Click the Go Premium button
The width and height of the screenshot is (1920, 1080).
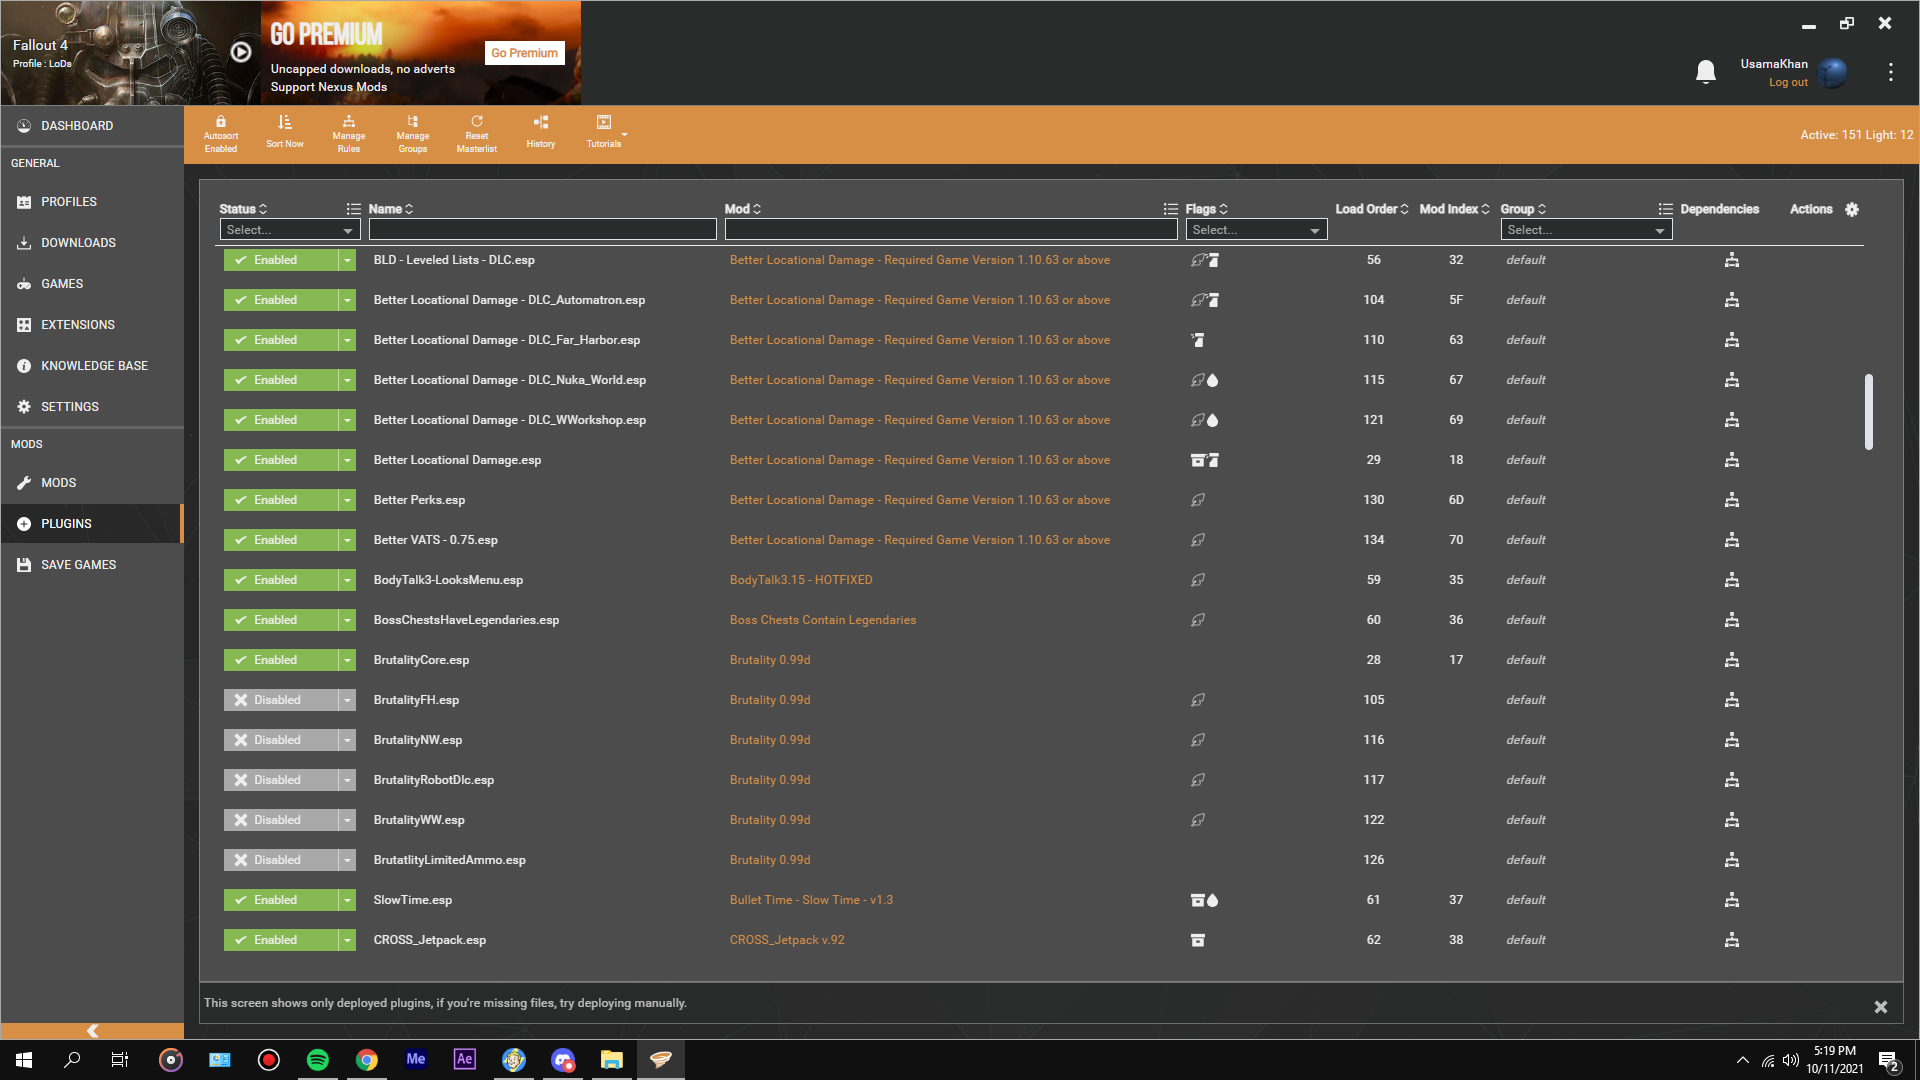524,53
